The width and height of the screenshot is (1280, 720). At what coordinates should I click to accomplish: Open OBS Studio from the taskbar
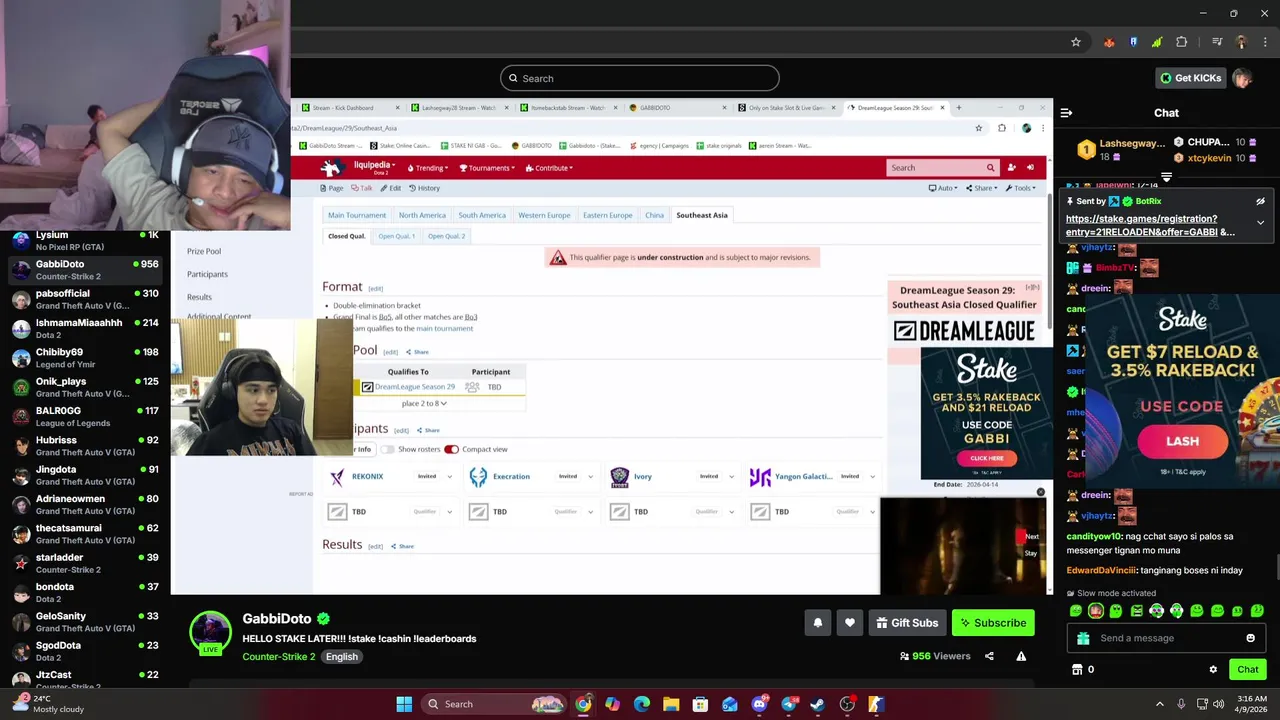tap(847, 704)
